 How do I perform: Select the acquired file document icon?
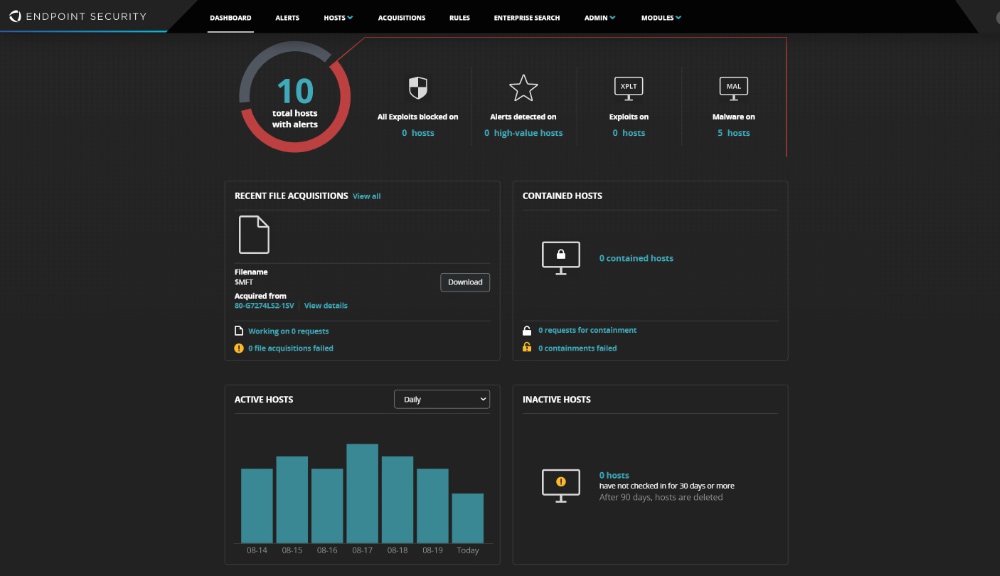(254, 234)
